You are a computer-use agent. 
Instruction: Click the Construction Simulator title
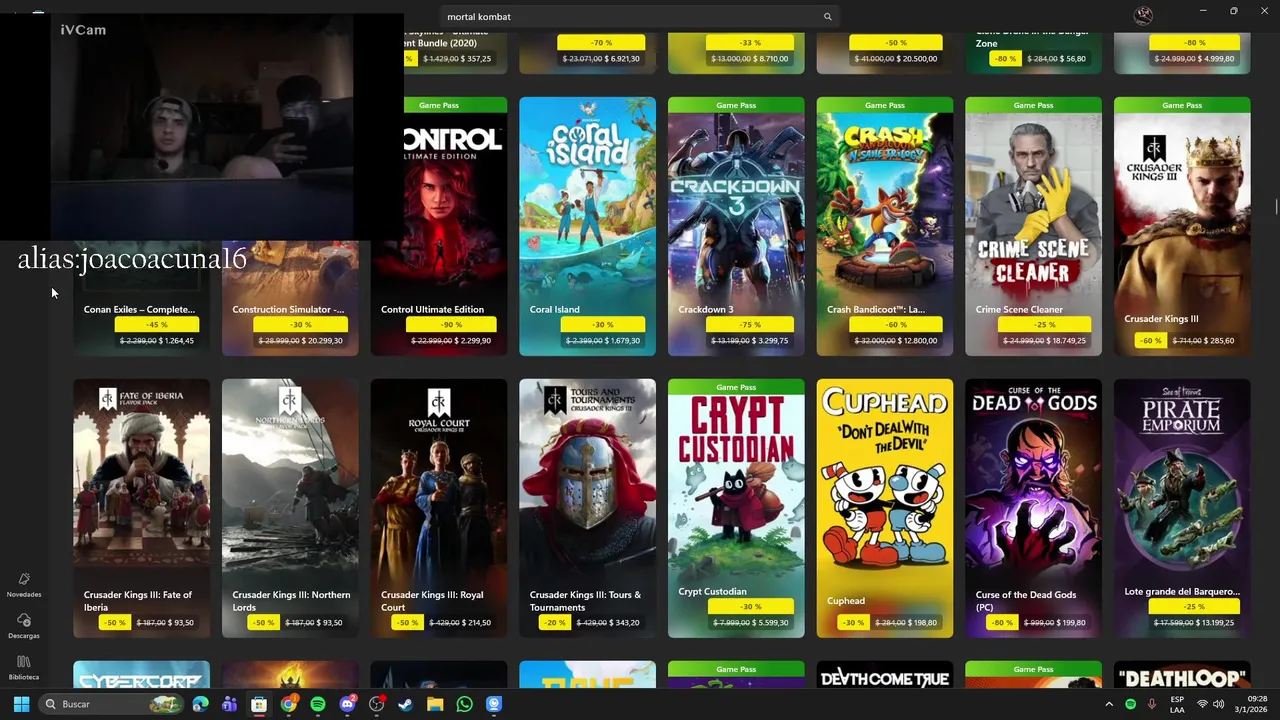coord(288,309)
